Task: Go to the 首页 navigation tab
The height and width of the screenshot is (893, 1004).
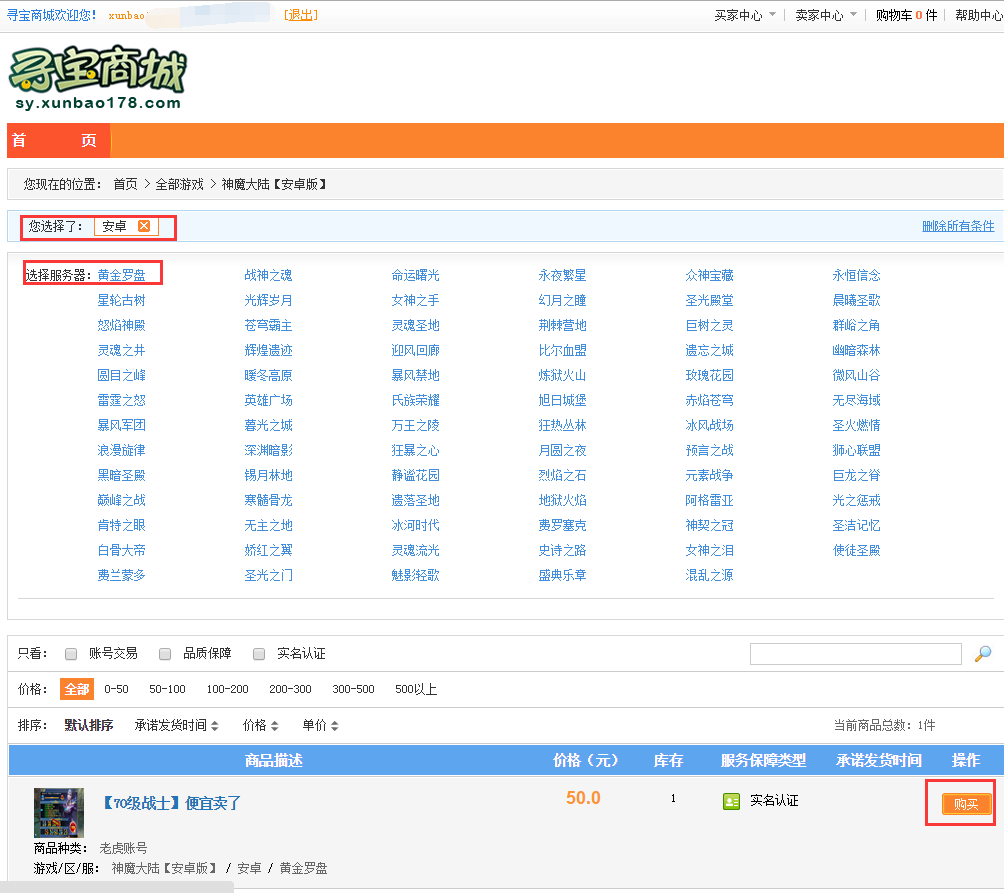Action: [x=57, y=141]
